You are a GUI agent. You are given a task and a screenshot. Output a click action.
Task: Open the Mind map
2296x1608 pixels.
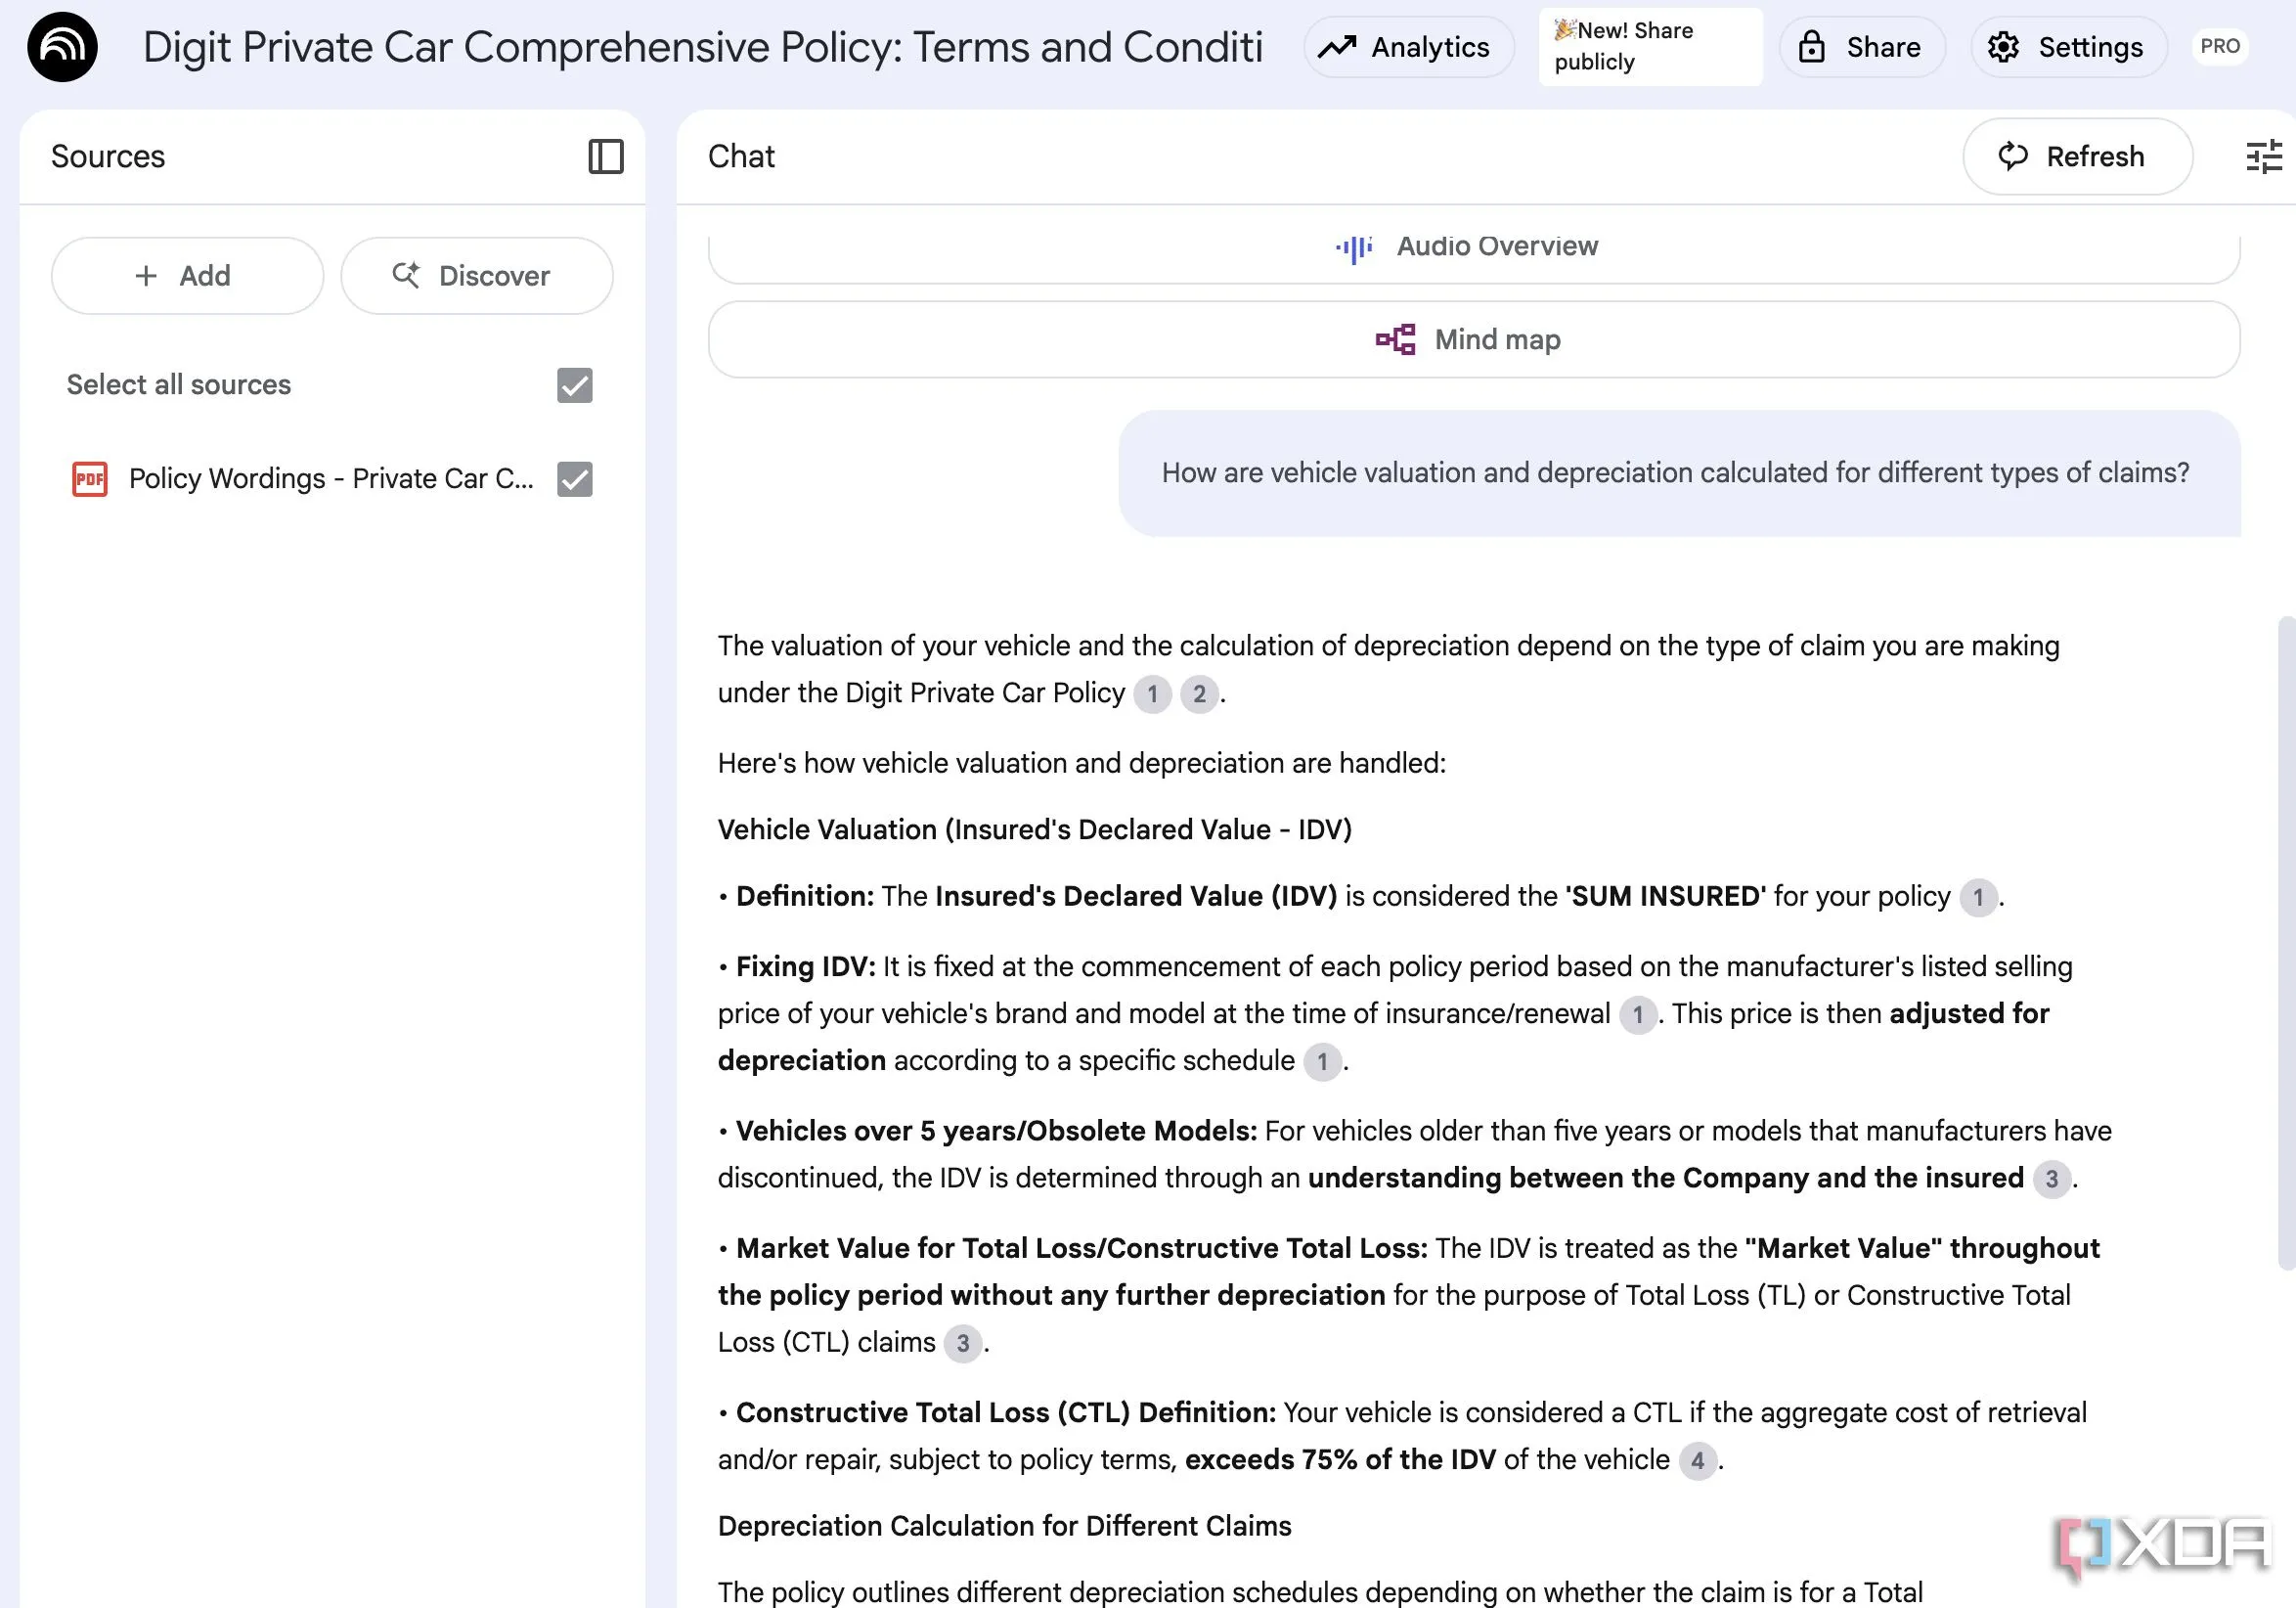point(1473,340)
